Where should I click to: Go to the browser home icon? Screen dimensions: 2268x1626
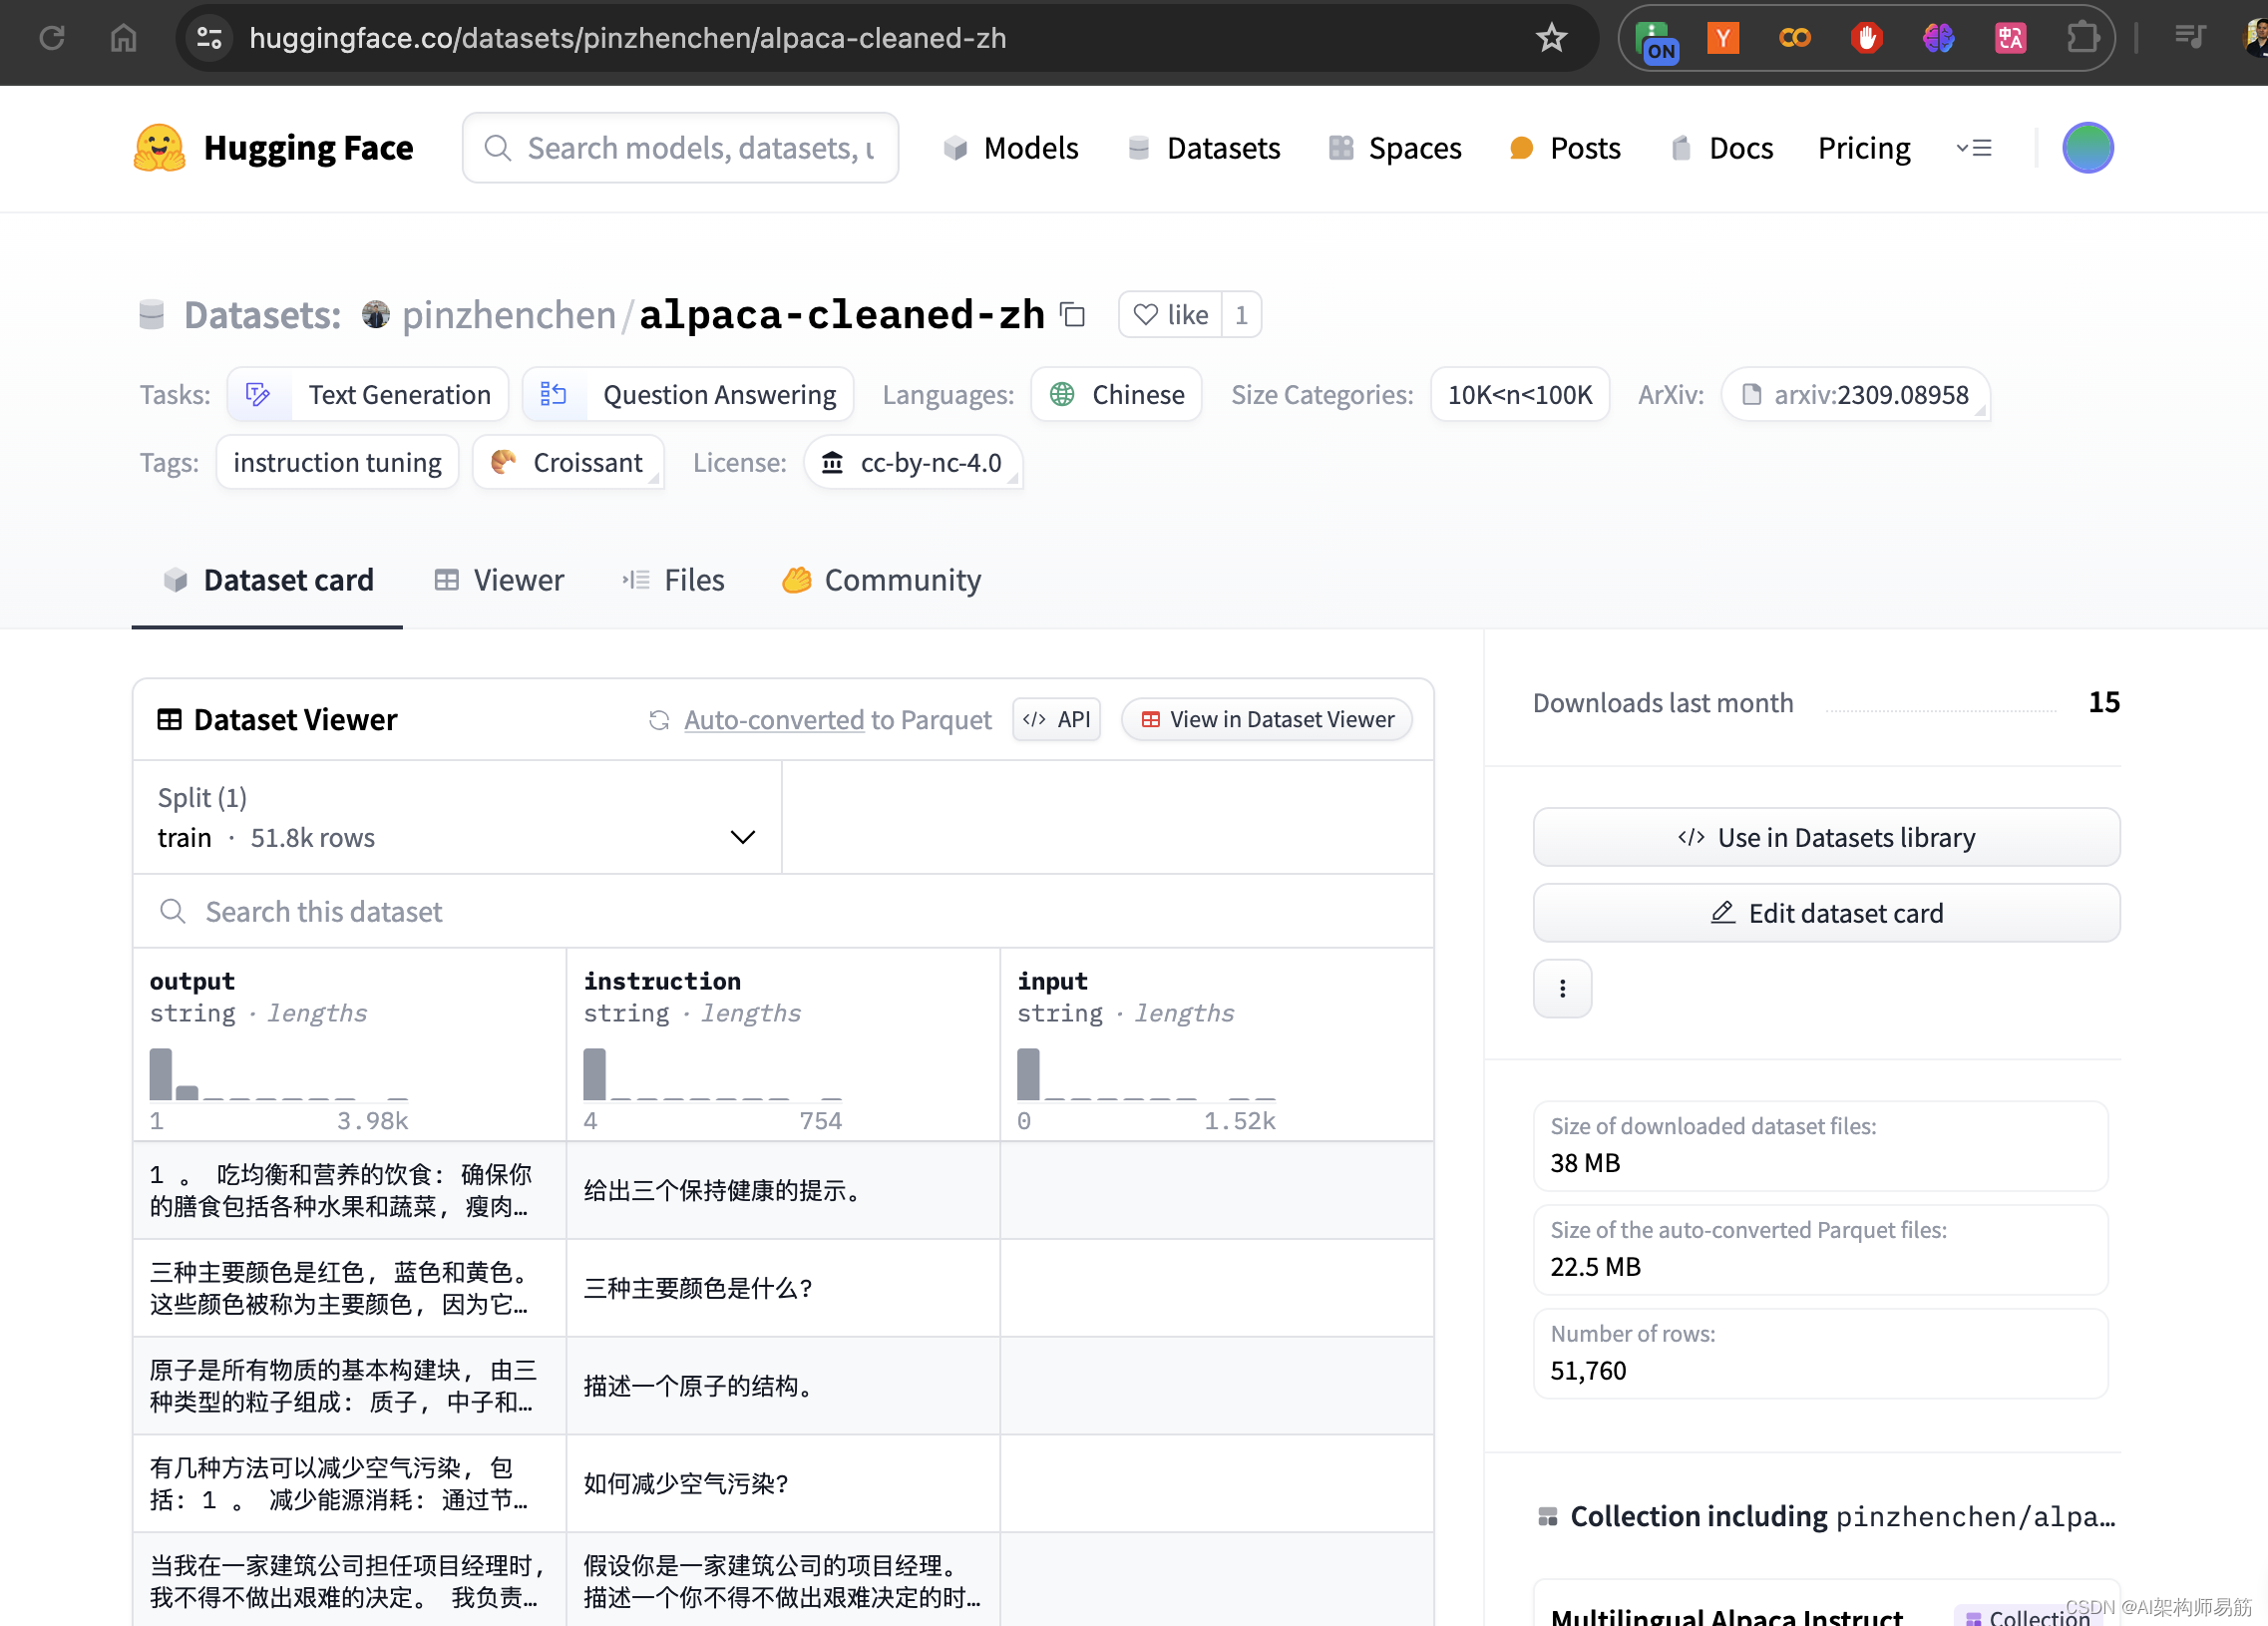pyautogui.click(x=123, y=38)
